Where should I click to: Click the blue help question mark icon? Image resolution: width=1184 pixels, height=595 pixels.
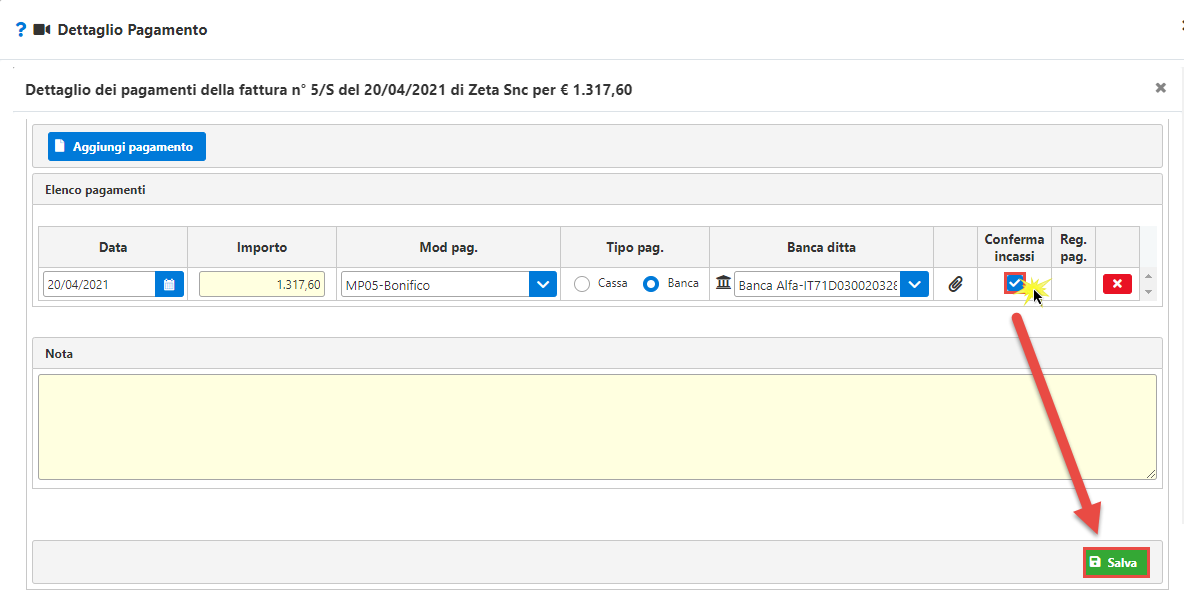click(x=20, y=30)
